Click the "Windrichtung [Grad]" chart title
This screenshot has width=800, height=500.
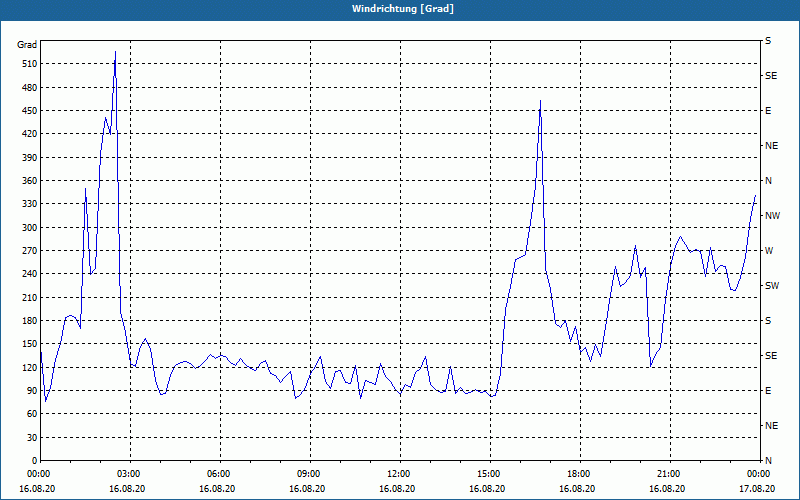click(403, 9)
